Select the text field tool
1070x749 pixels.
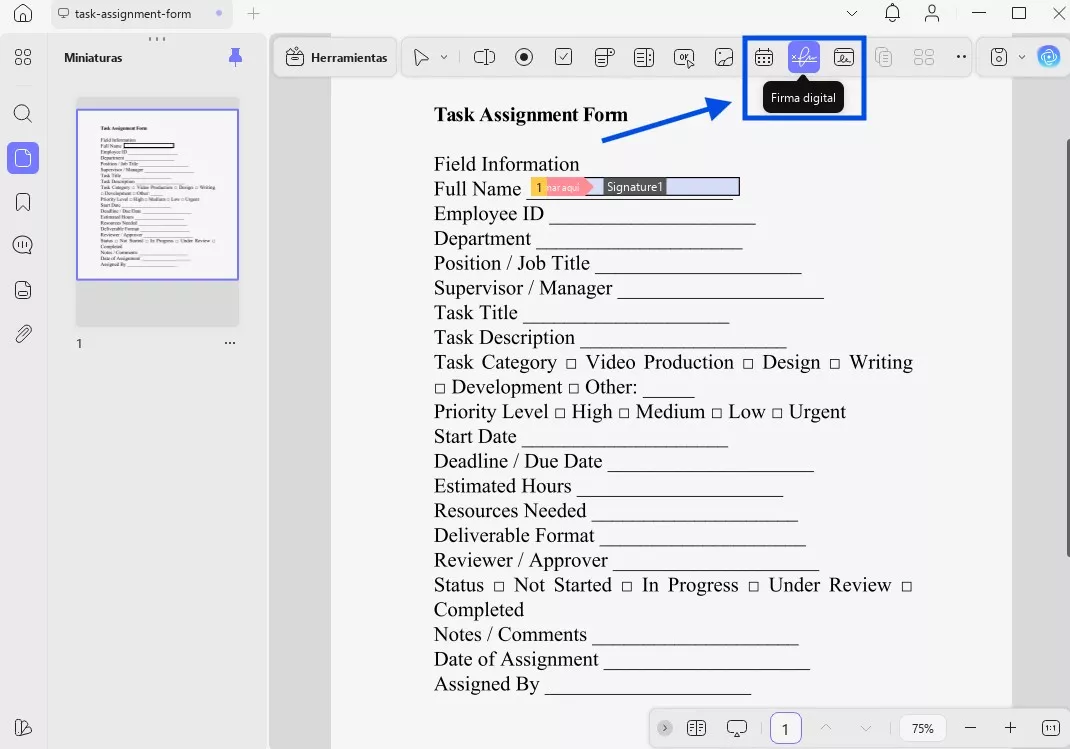click(x=484, y=57)
